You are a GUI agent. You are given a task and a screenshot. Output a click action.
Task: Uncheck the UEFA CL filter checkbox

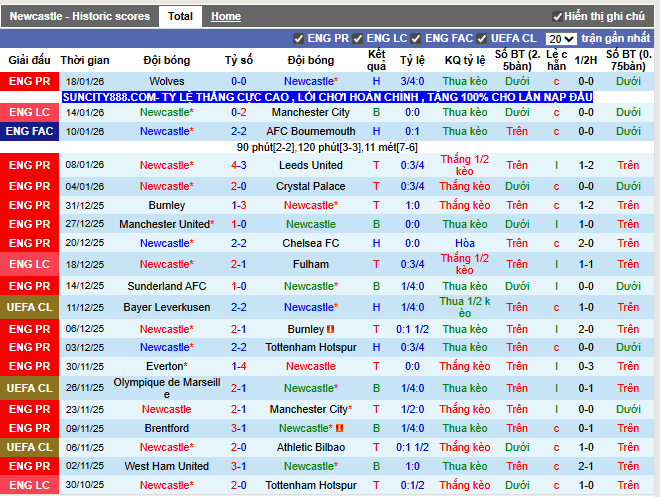click(x=482, y=39)
